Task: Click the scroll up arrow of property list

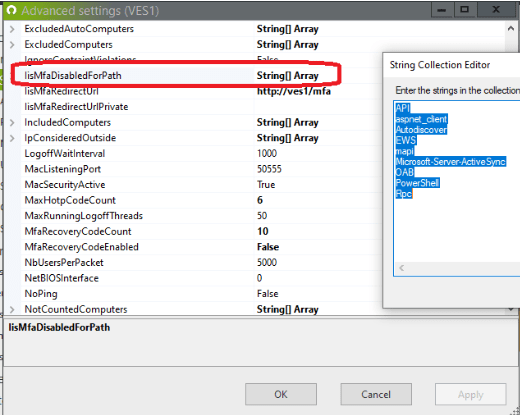Action: pyautogui.click(x=511, y=29)
